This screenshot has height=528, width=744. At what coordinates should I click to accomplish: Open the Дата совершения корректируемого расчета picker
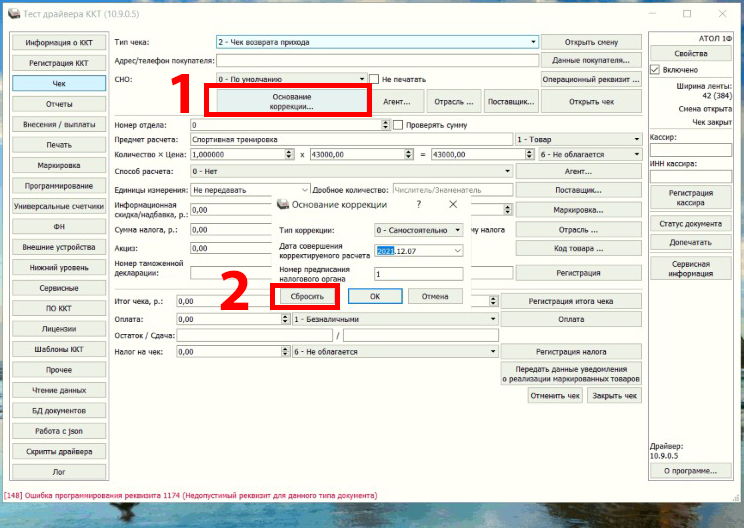click(x=458, y=251)
